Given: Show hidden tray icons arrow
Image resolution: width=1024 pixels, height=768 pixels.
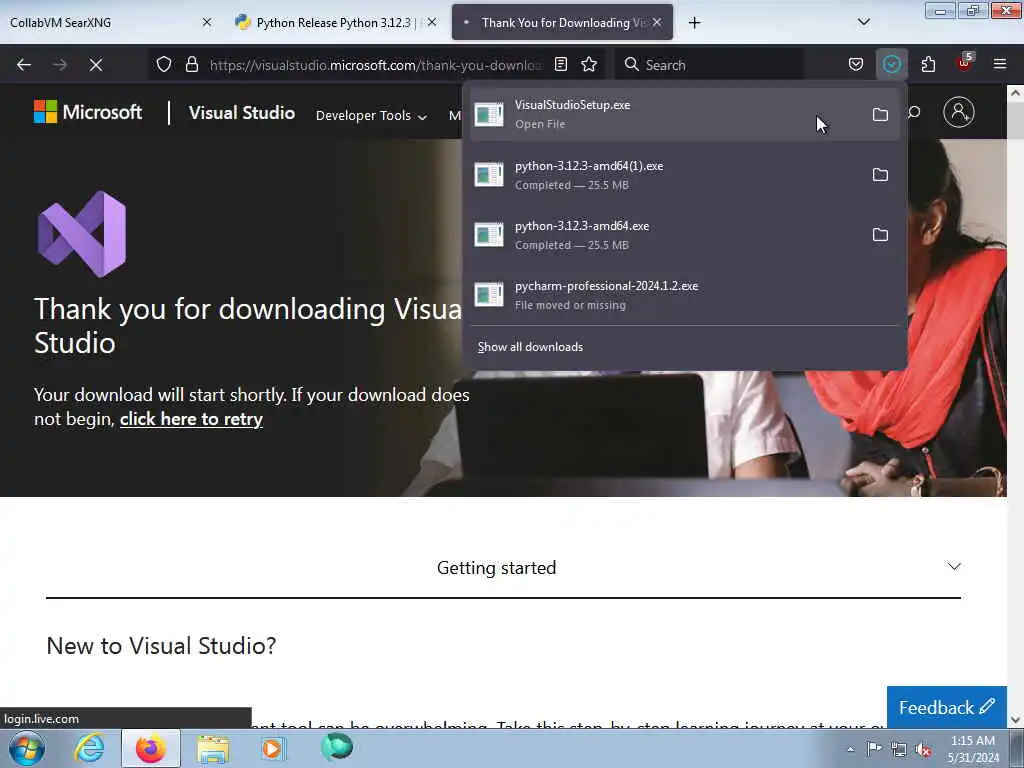Looking at the screenshot, I should pos(850,749).
